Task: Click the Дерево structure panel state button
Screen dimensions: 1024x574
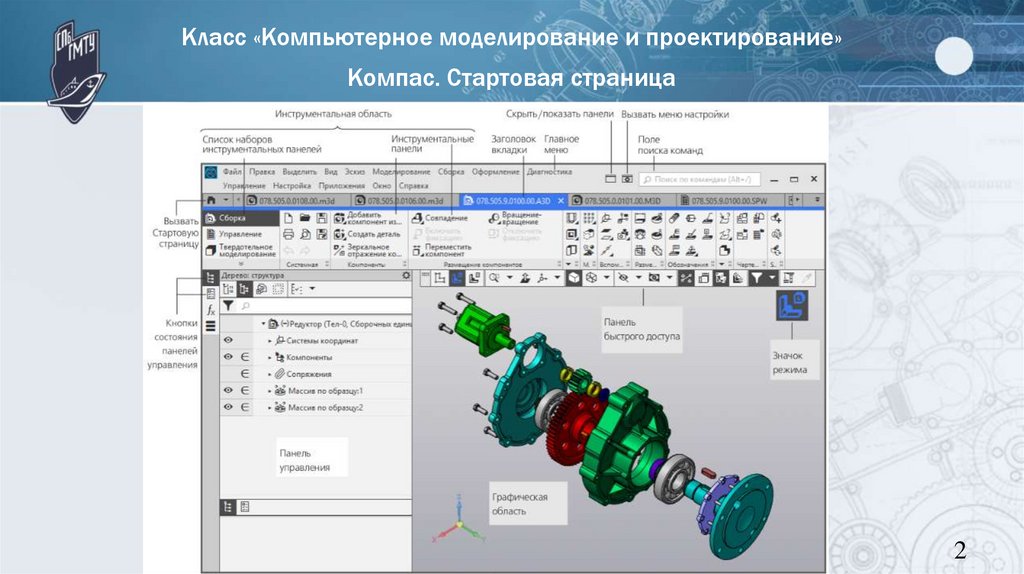Action: (210, 278)
